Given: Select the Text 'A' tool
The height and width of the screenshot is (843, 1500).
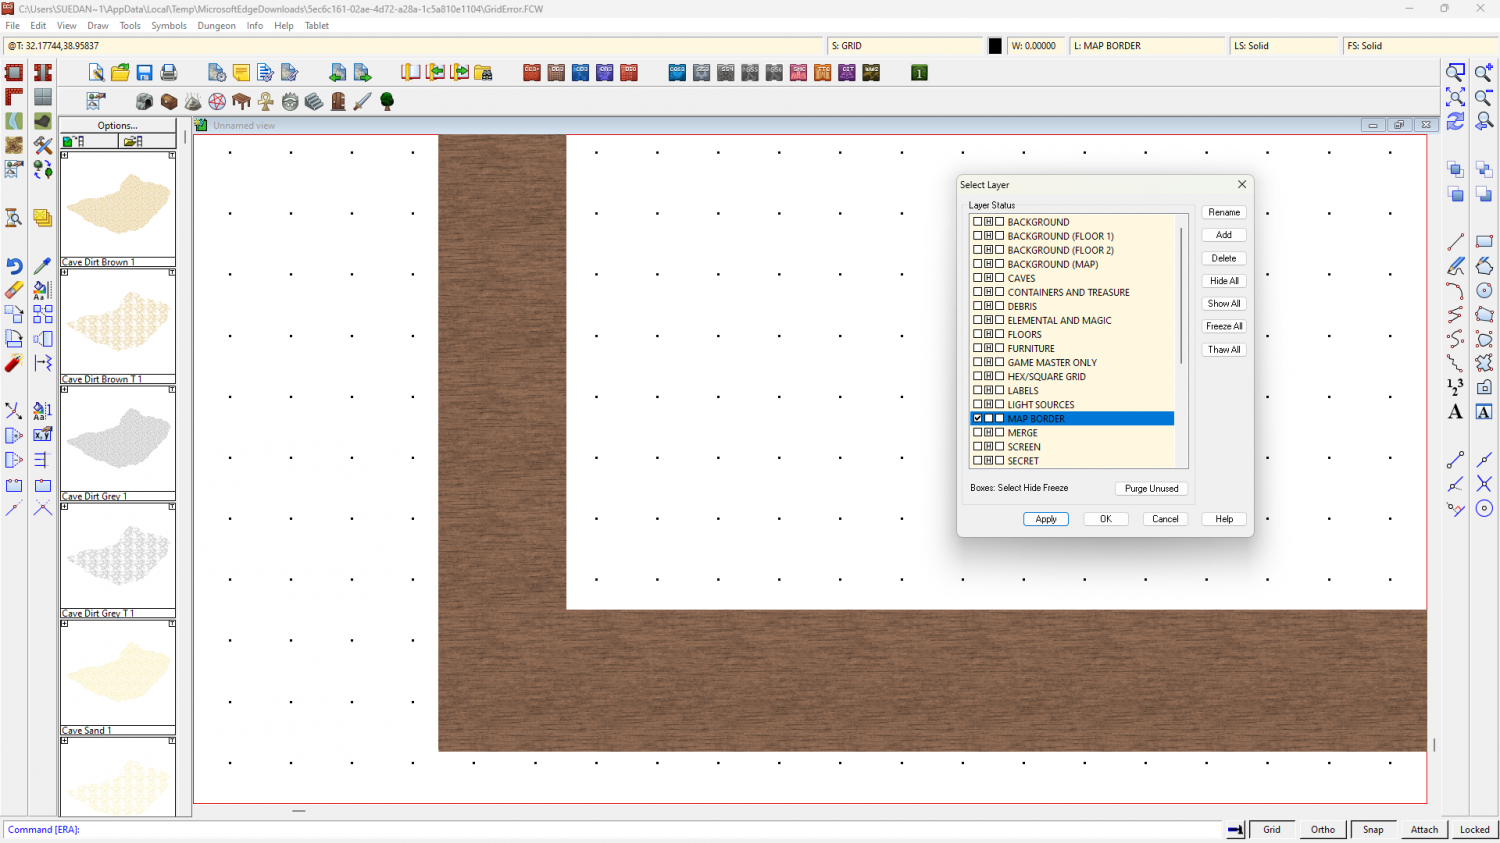Looking at the screenshot, I should click(1456, 412).
